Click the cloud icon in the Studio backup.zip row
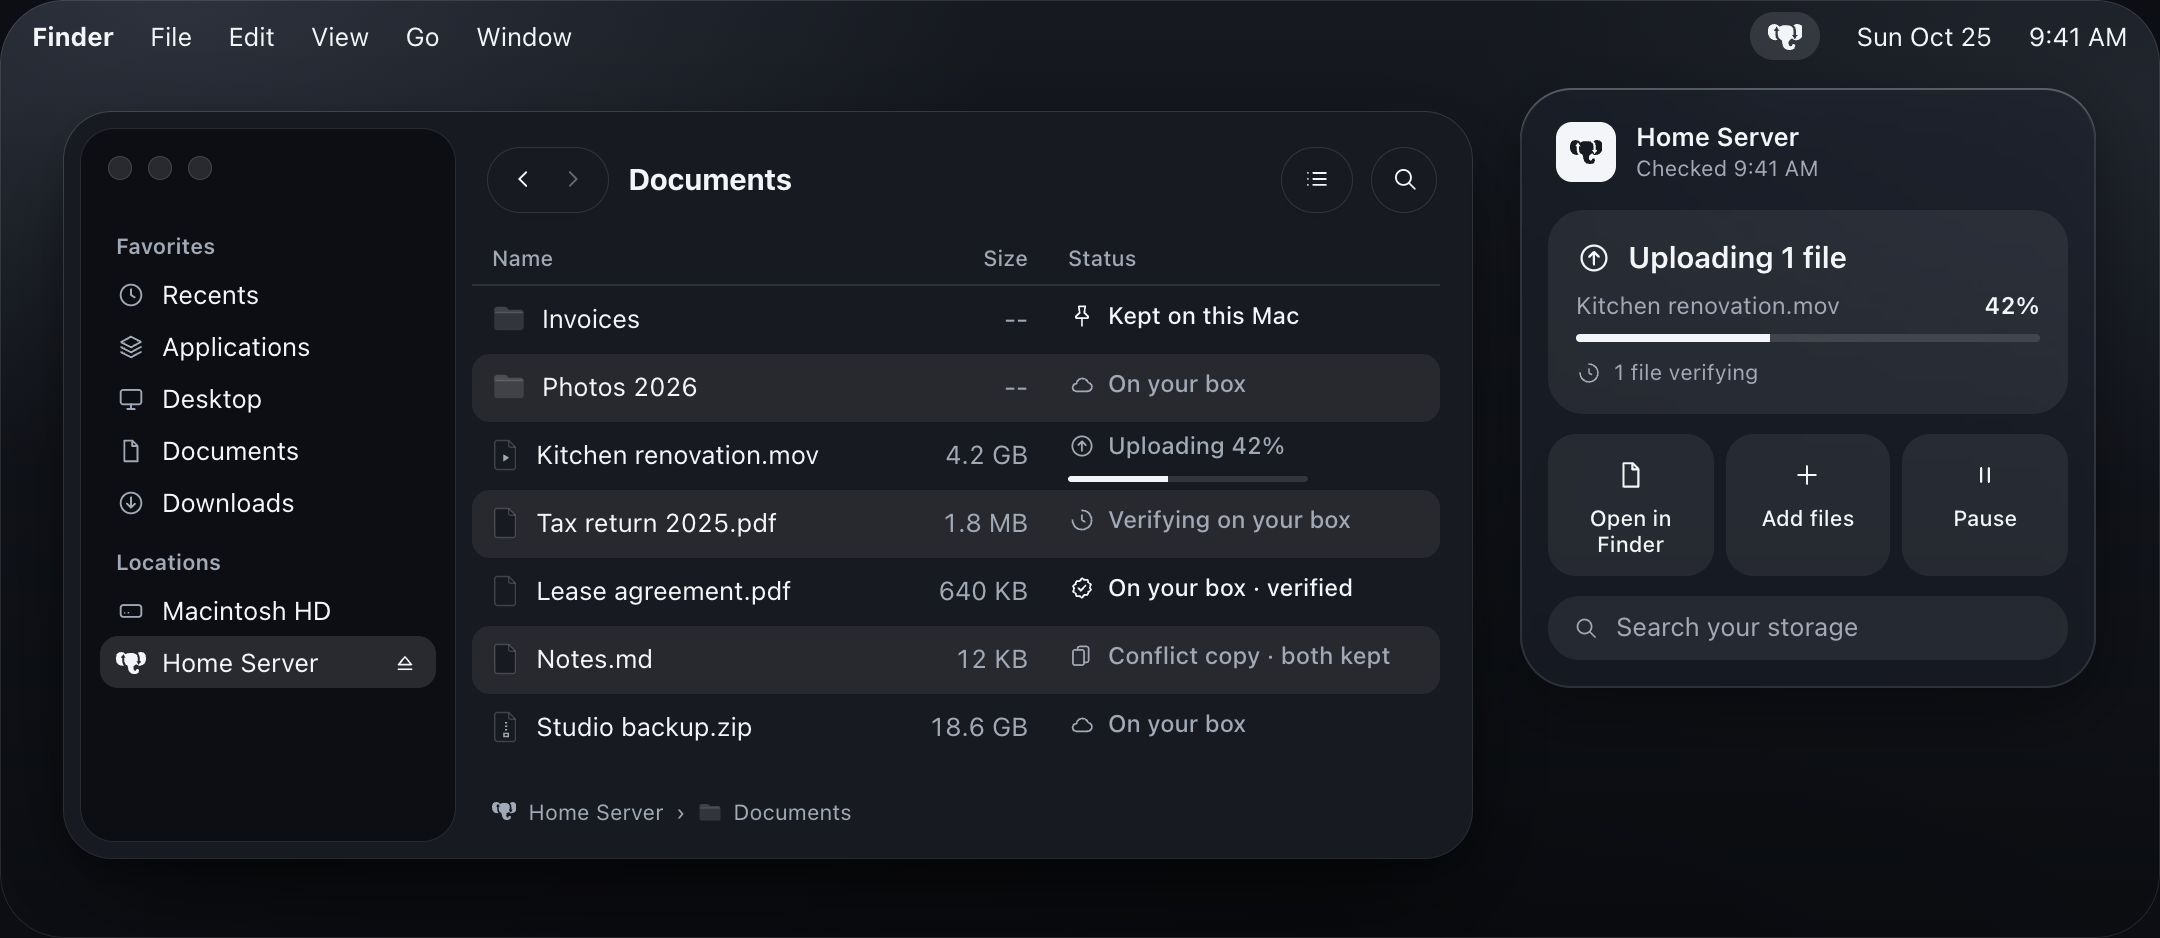Viewport: 2160px width, 938px height. 1081,725
